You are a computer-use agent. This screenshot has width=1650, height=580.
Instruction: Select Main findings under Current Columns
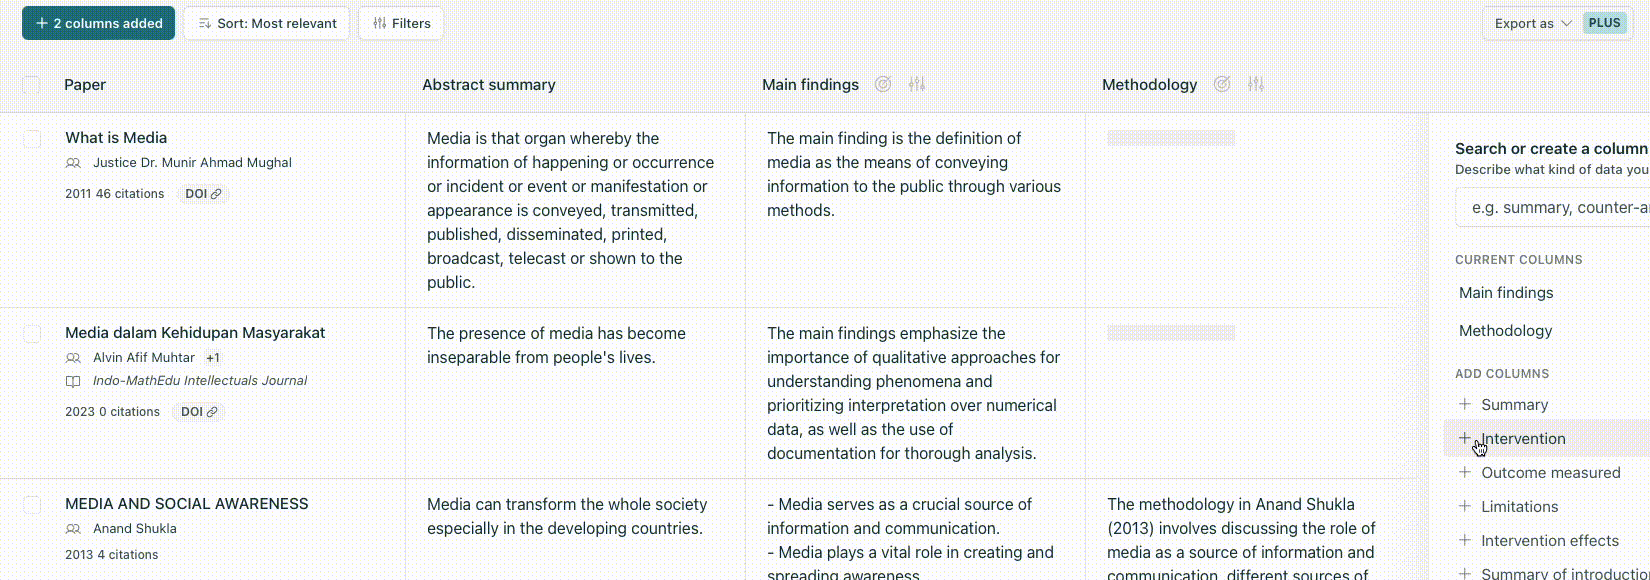coord(1506,293)
